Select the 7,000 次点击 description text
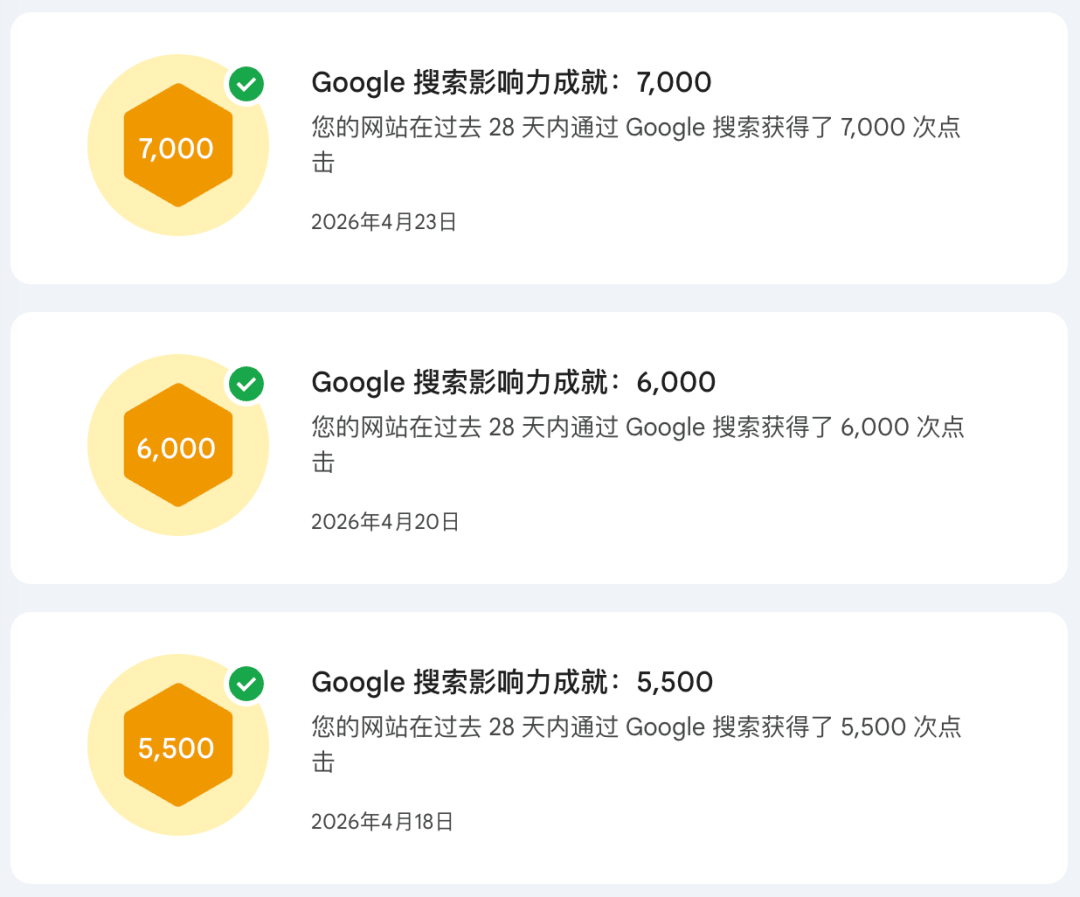The width and height of the screenshot is (1080, 897). point(636,145)
